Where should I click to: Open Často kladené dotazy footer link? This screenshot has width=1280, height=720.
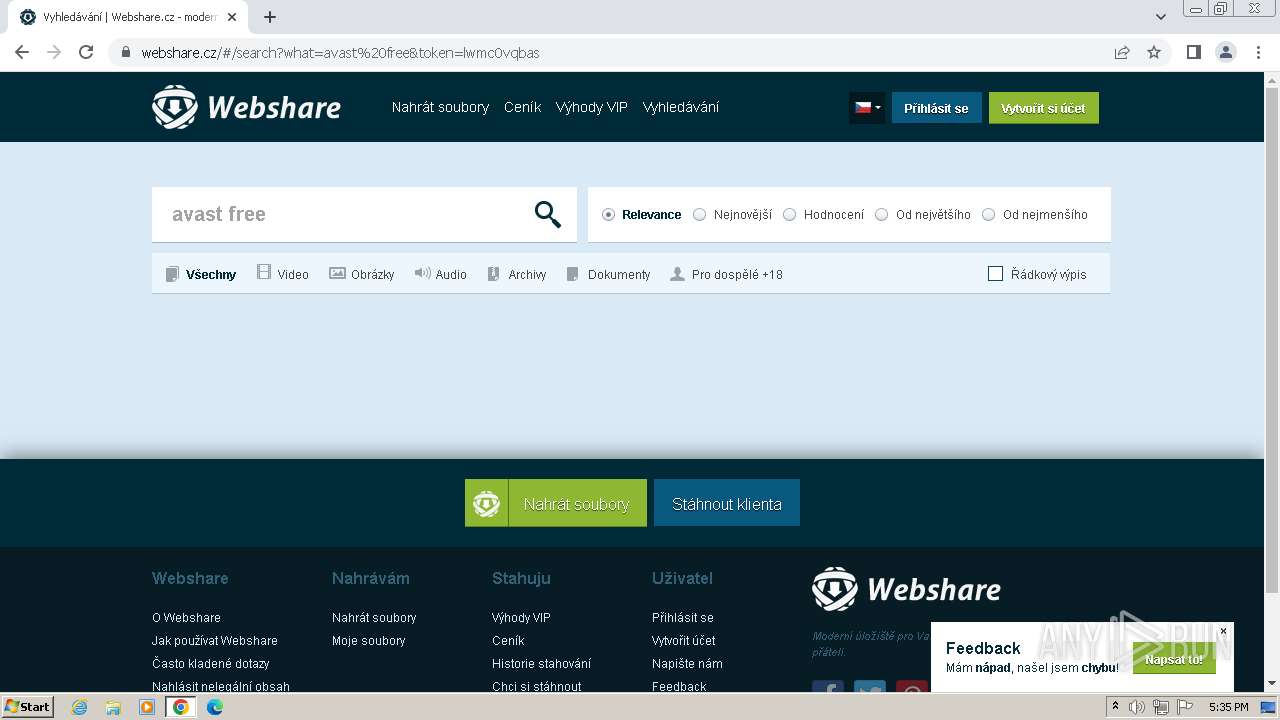[x=210, y=664]
